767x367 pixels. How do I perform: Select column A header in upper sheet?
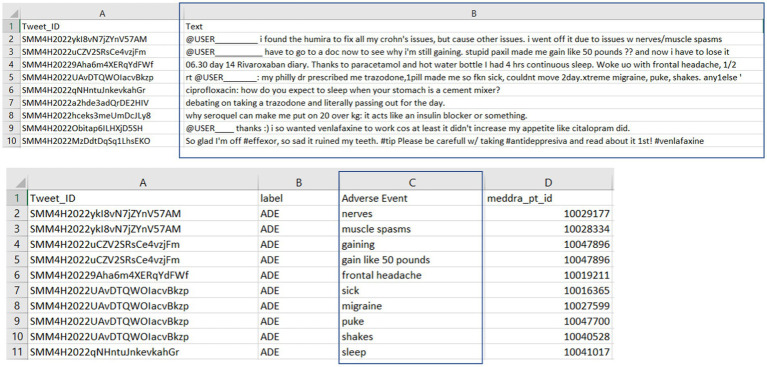[102, 14]
